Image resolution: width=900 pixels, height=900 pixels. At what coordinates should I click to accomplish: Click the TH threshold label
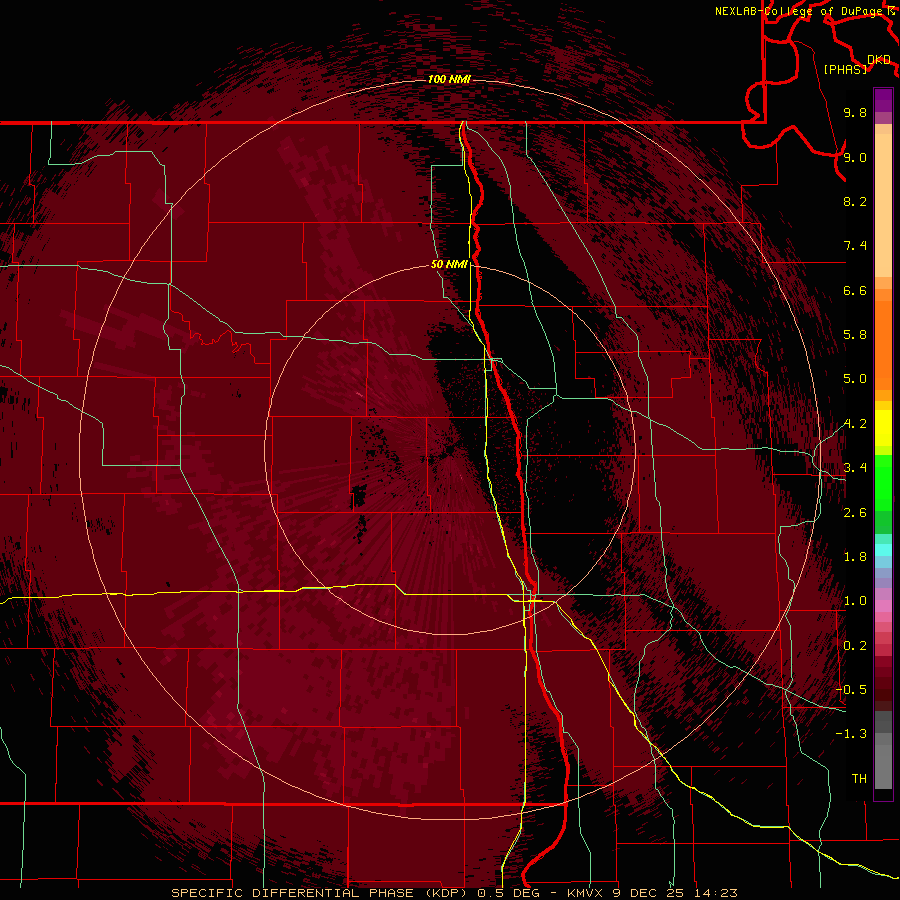click(859, 779)
